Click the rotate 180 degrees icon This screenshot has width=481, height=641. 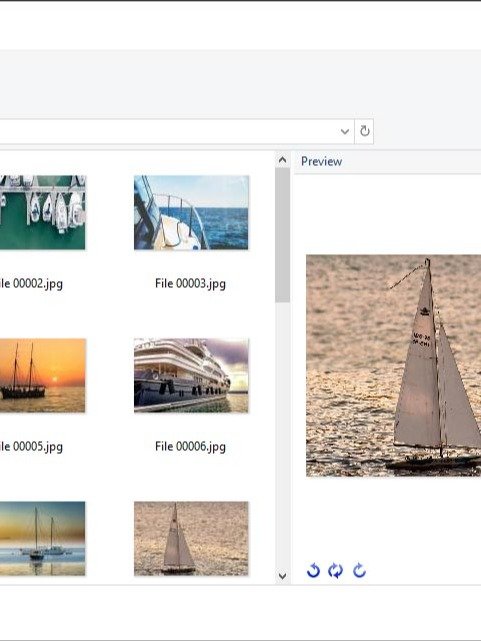pyautogui.click(x=336, y=570)
